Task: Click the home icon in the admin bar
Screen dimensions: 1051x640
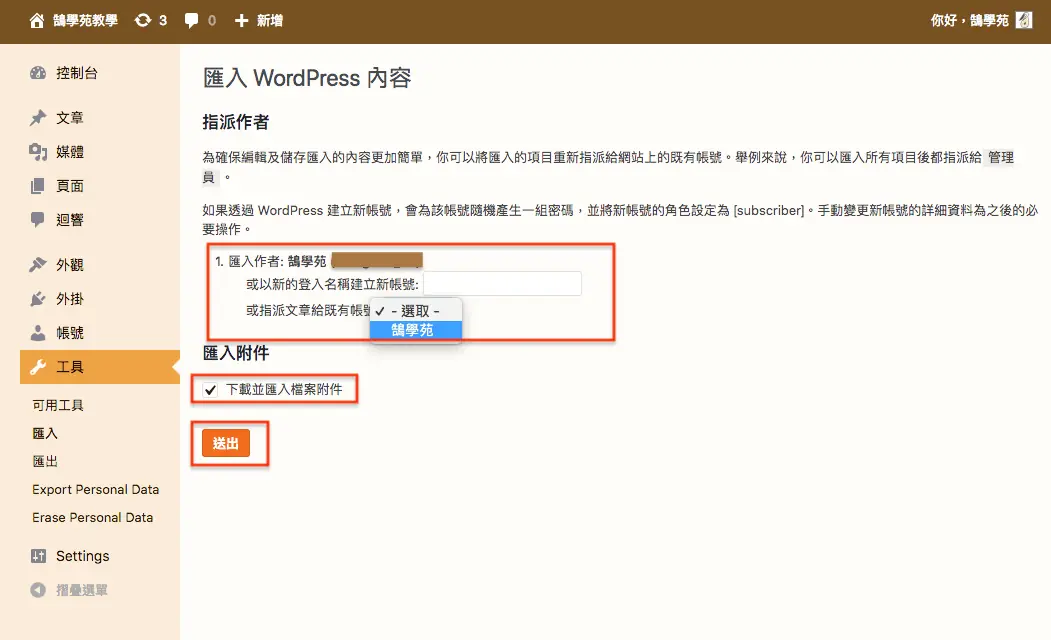Action: coord(37,21)
